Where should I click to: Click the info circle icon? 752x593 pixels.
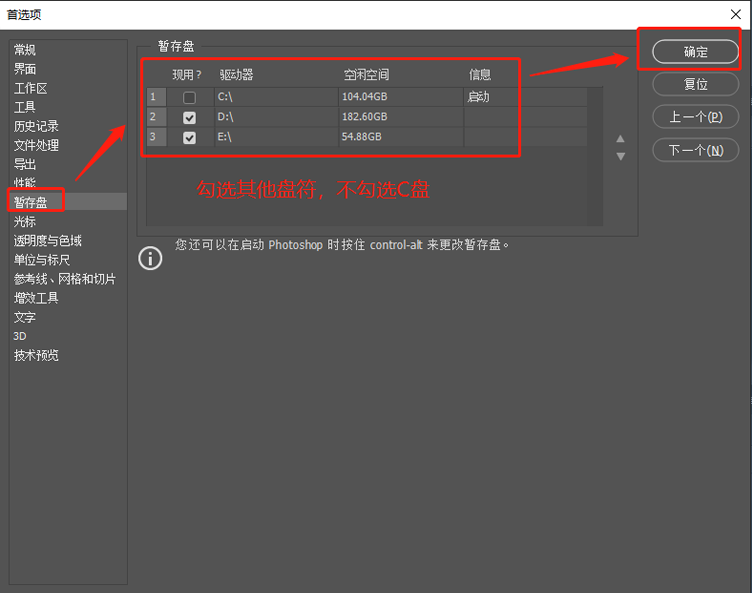coord(150,258)
